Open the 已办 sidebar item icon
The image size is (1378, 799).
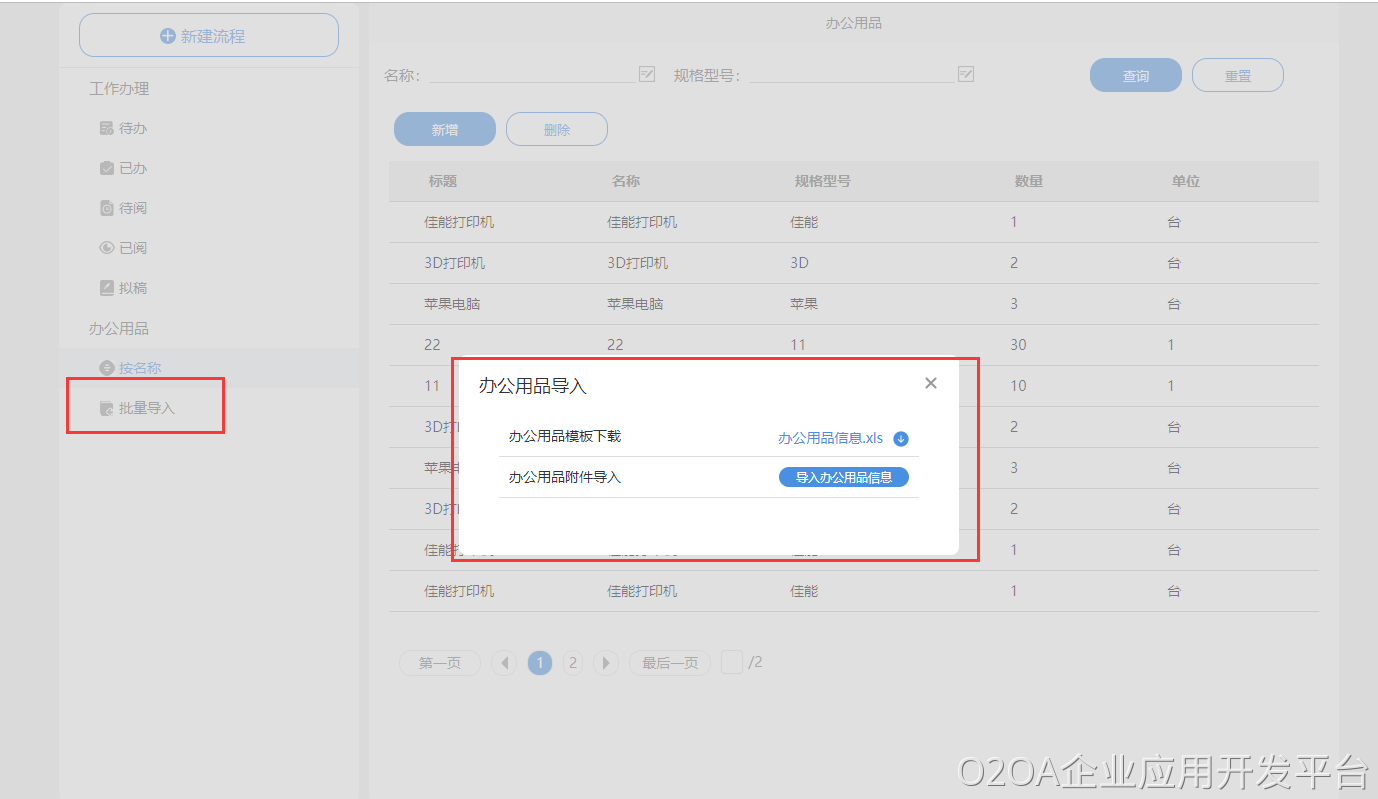pyautogui.click(x=107, y=168)
